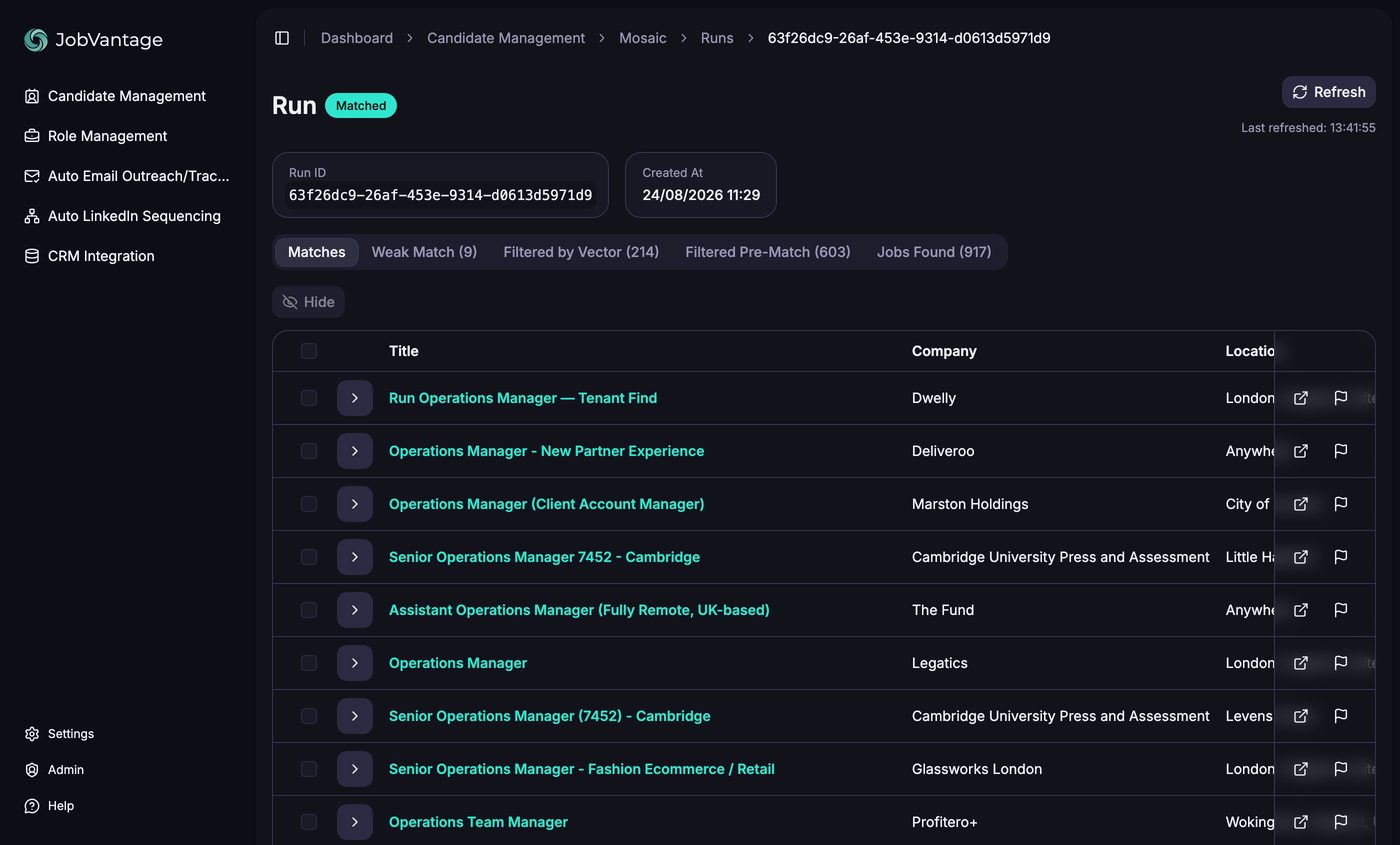Open external link for Profitero+ row
Viewport: 1400px width, 845px height.
click(x=1300, y=822)
